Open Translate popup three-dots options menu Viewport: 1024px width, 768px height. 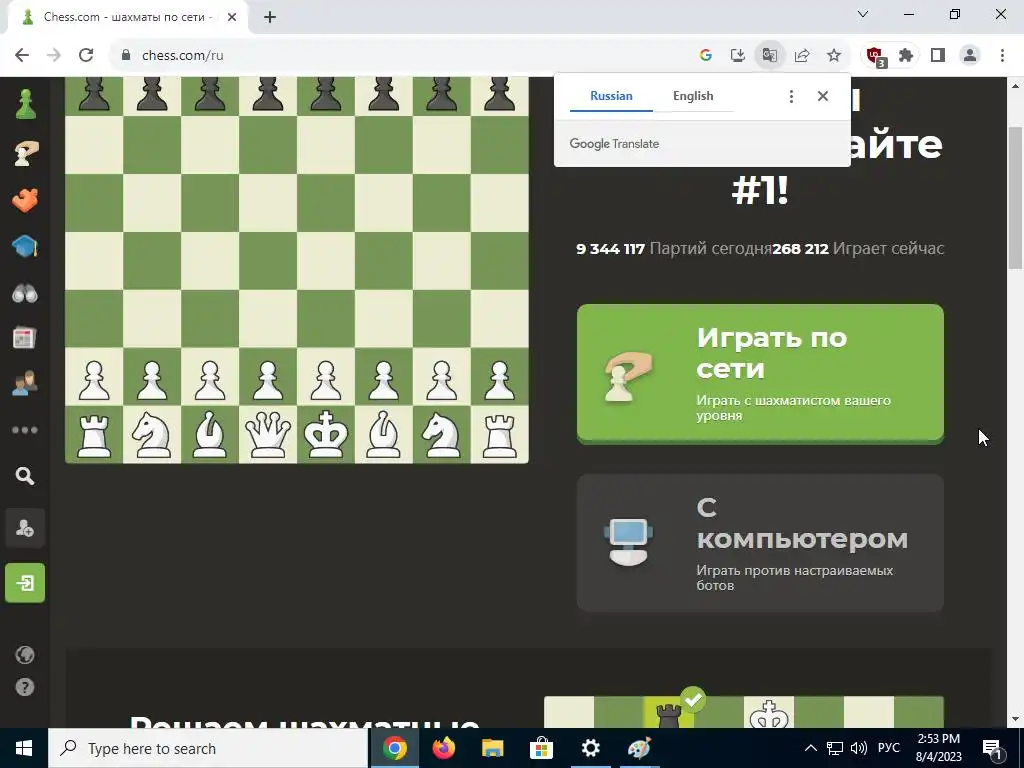[791, 97]
